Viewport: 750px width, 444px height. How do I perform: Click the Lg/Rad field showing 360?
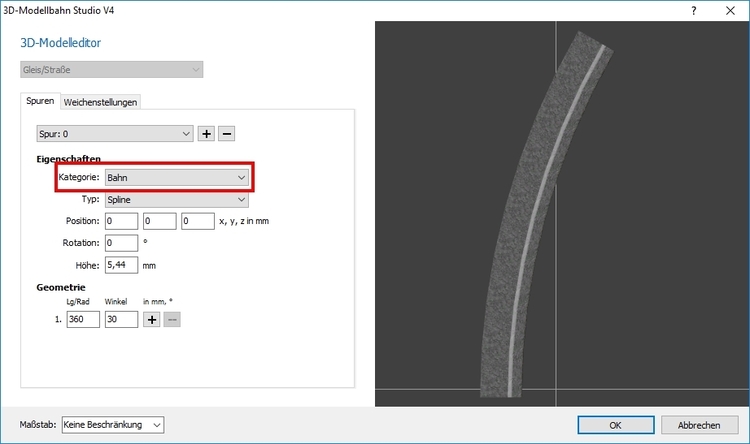[83, 320]
